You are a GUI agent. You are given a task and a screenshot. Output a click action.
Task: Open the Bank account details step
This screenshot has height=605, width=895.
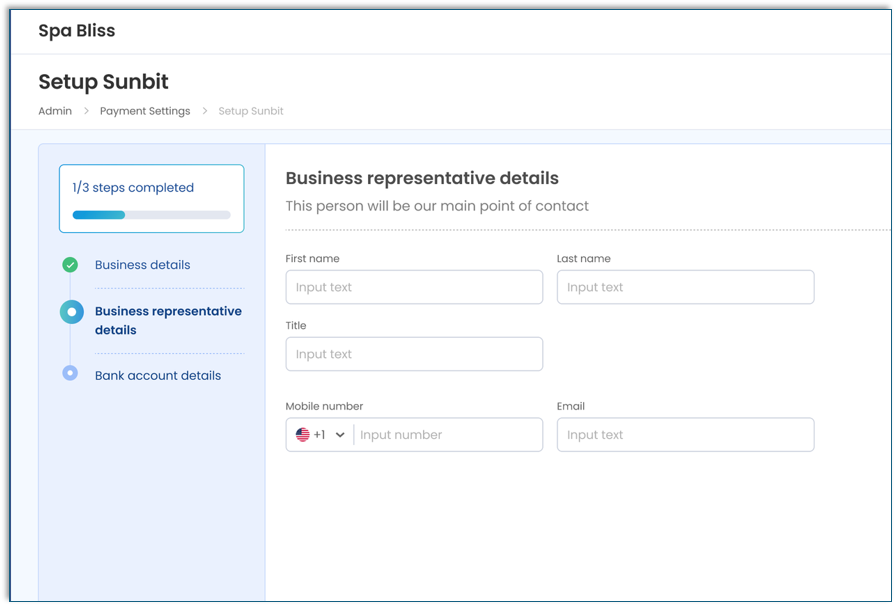pyautogui.click(x=158, y=376)
